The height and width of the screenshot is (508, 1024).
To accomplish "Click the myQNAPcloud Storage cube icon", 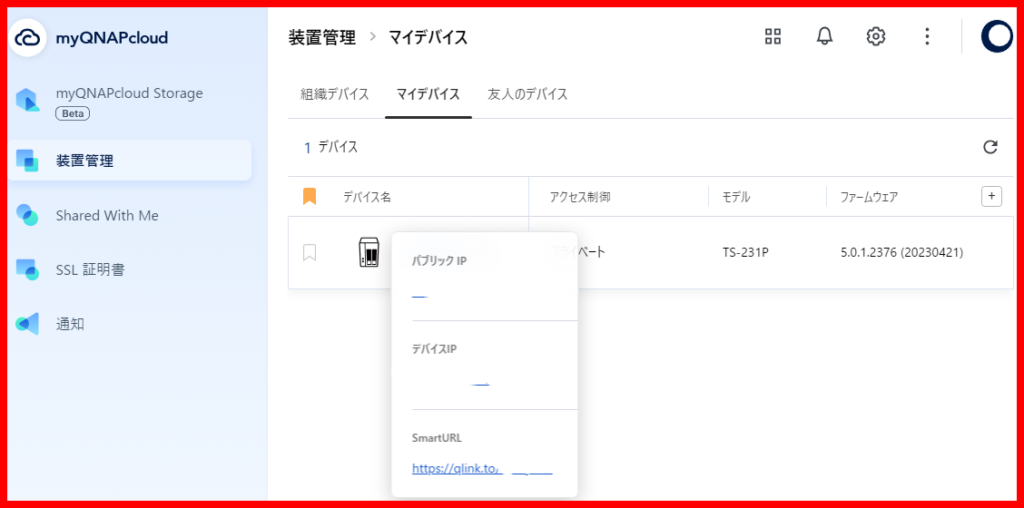I will (x=27, y=100).
